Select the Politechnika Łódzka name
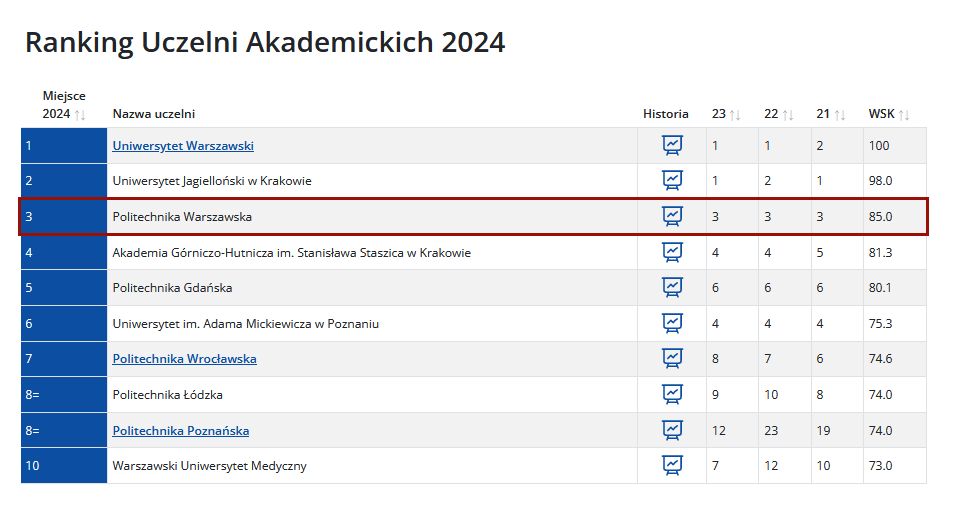Screen dimensions: 953x518 coord(167,395)
